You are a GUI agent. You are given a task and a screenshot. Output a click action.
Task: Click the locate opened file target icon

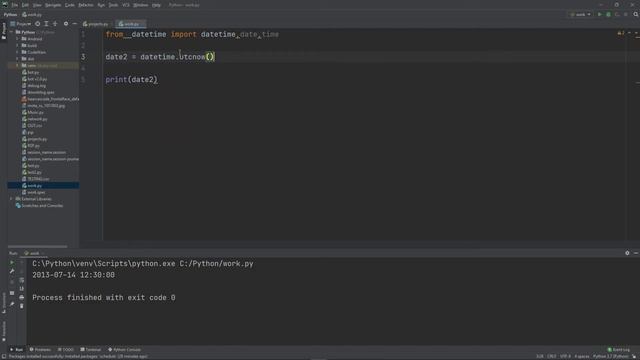coord(38,24)
